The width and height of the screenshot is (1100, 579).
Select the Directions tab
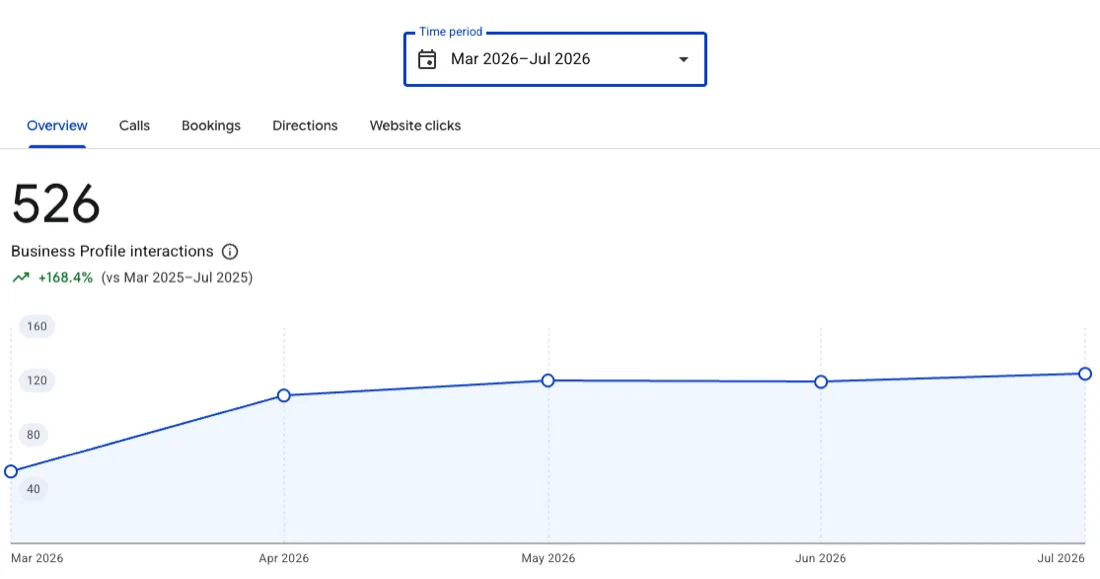tap(304, 126)
